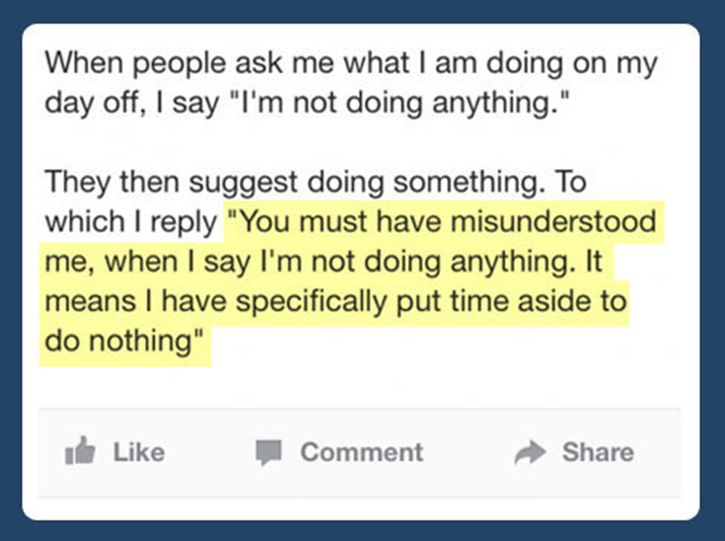Click highlighted text "You must have misunderstood"

tap(440, 222)
